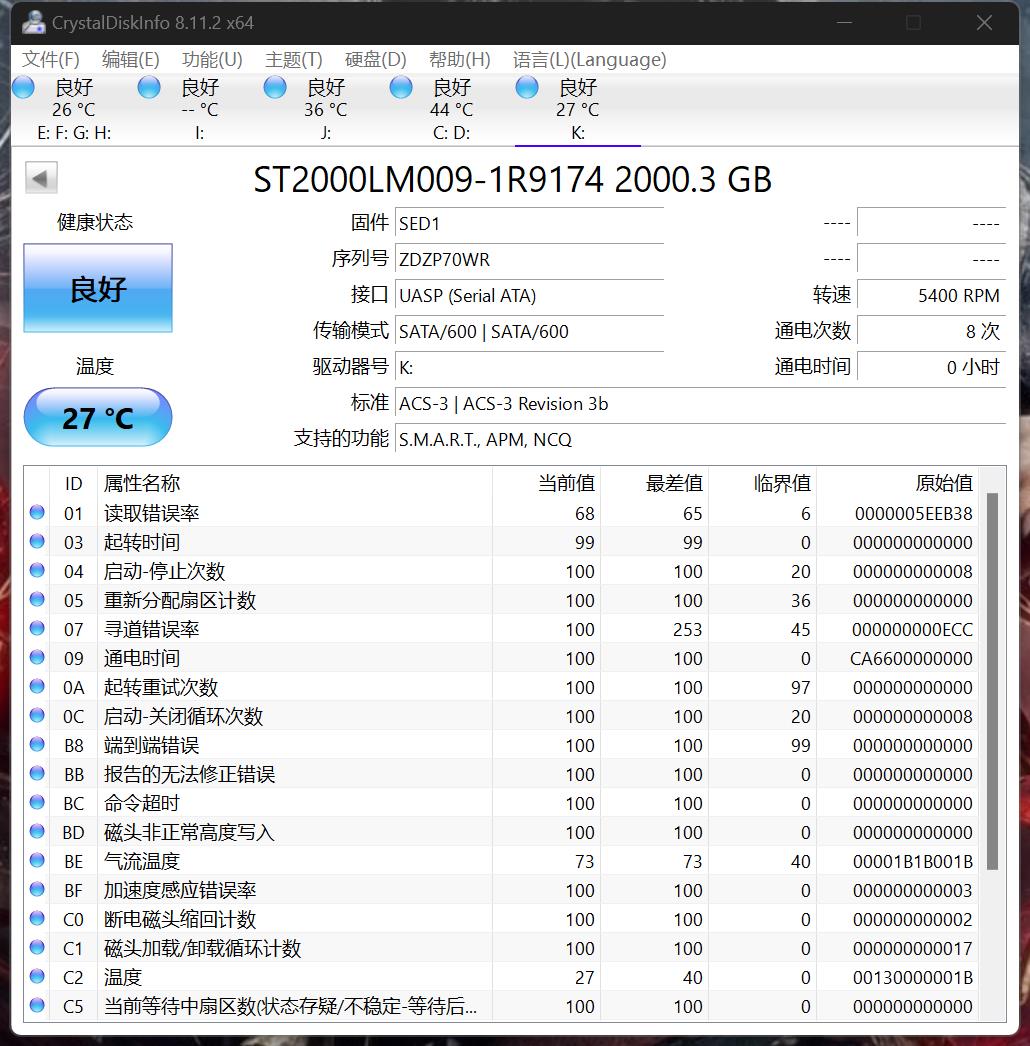Click the ID column header
The height and width of the screenshot is (1046, 1030).
73,483
